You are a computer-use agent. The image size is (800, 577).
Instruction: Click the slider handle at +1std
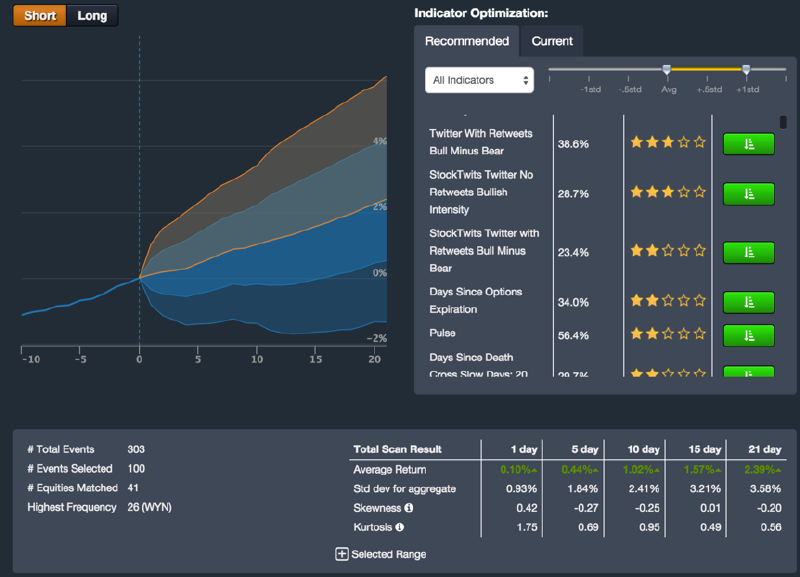click(x=746, y=69)
